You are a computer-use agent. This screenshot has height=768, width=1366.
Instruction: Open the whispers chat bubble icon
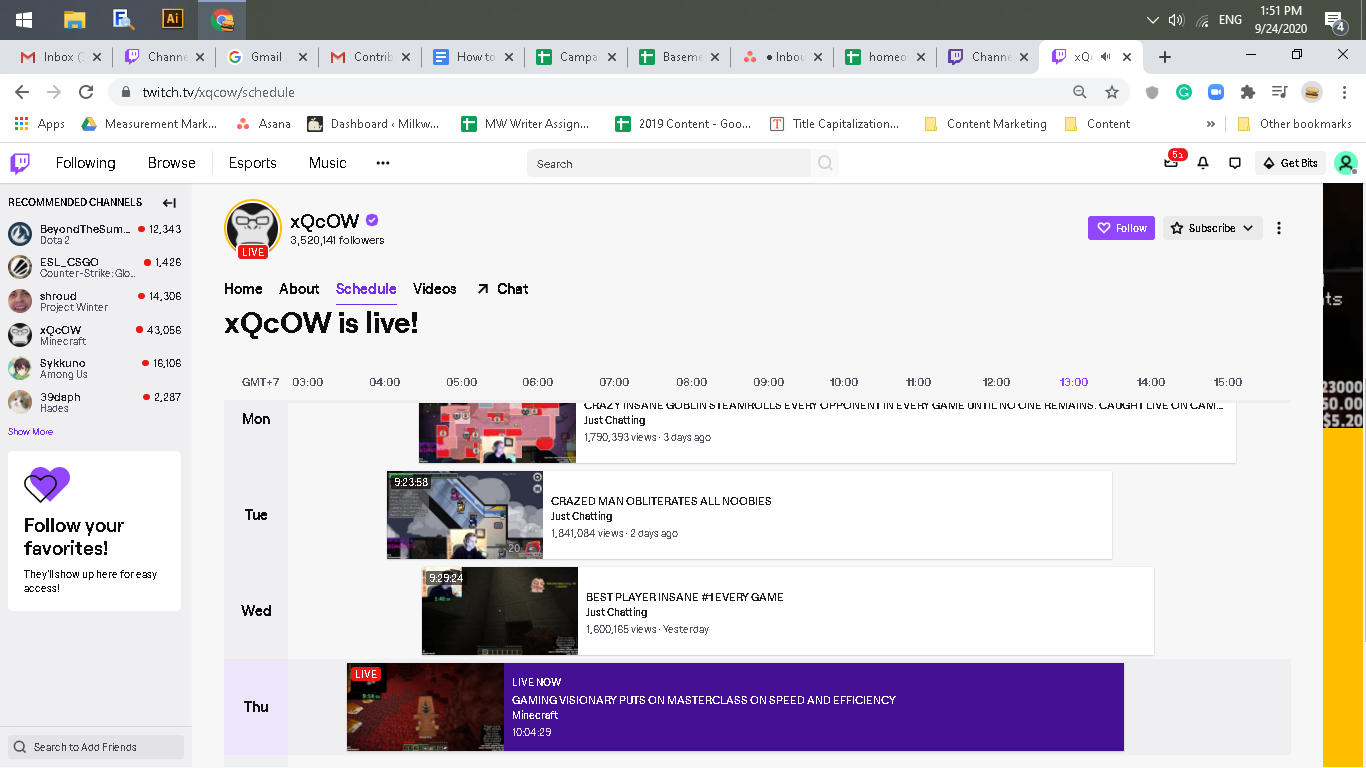coord(1235,163)
